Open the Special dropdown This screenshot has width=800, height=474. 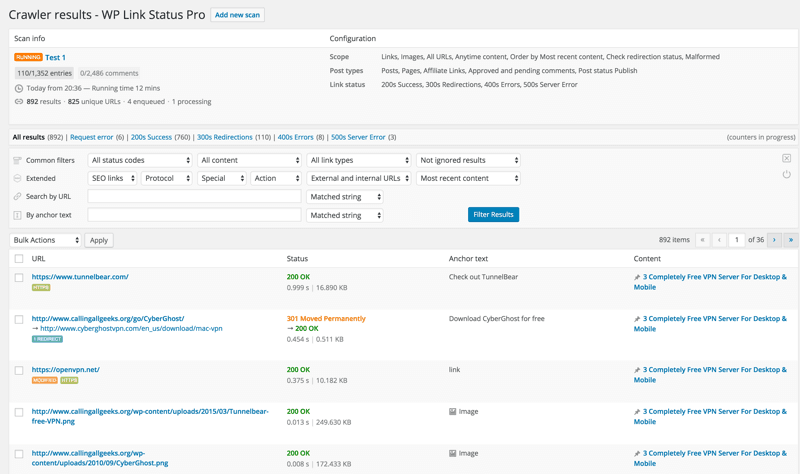(x=221, y=178)
